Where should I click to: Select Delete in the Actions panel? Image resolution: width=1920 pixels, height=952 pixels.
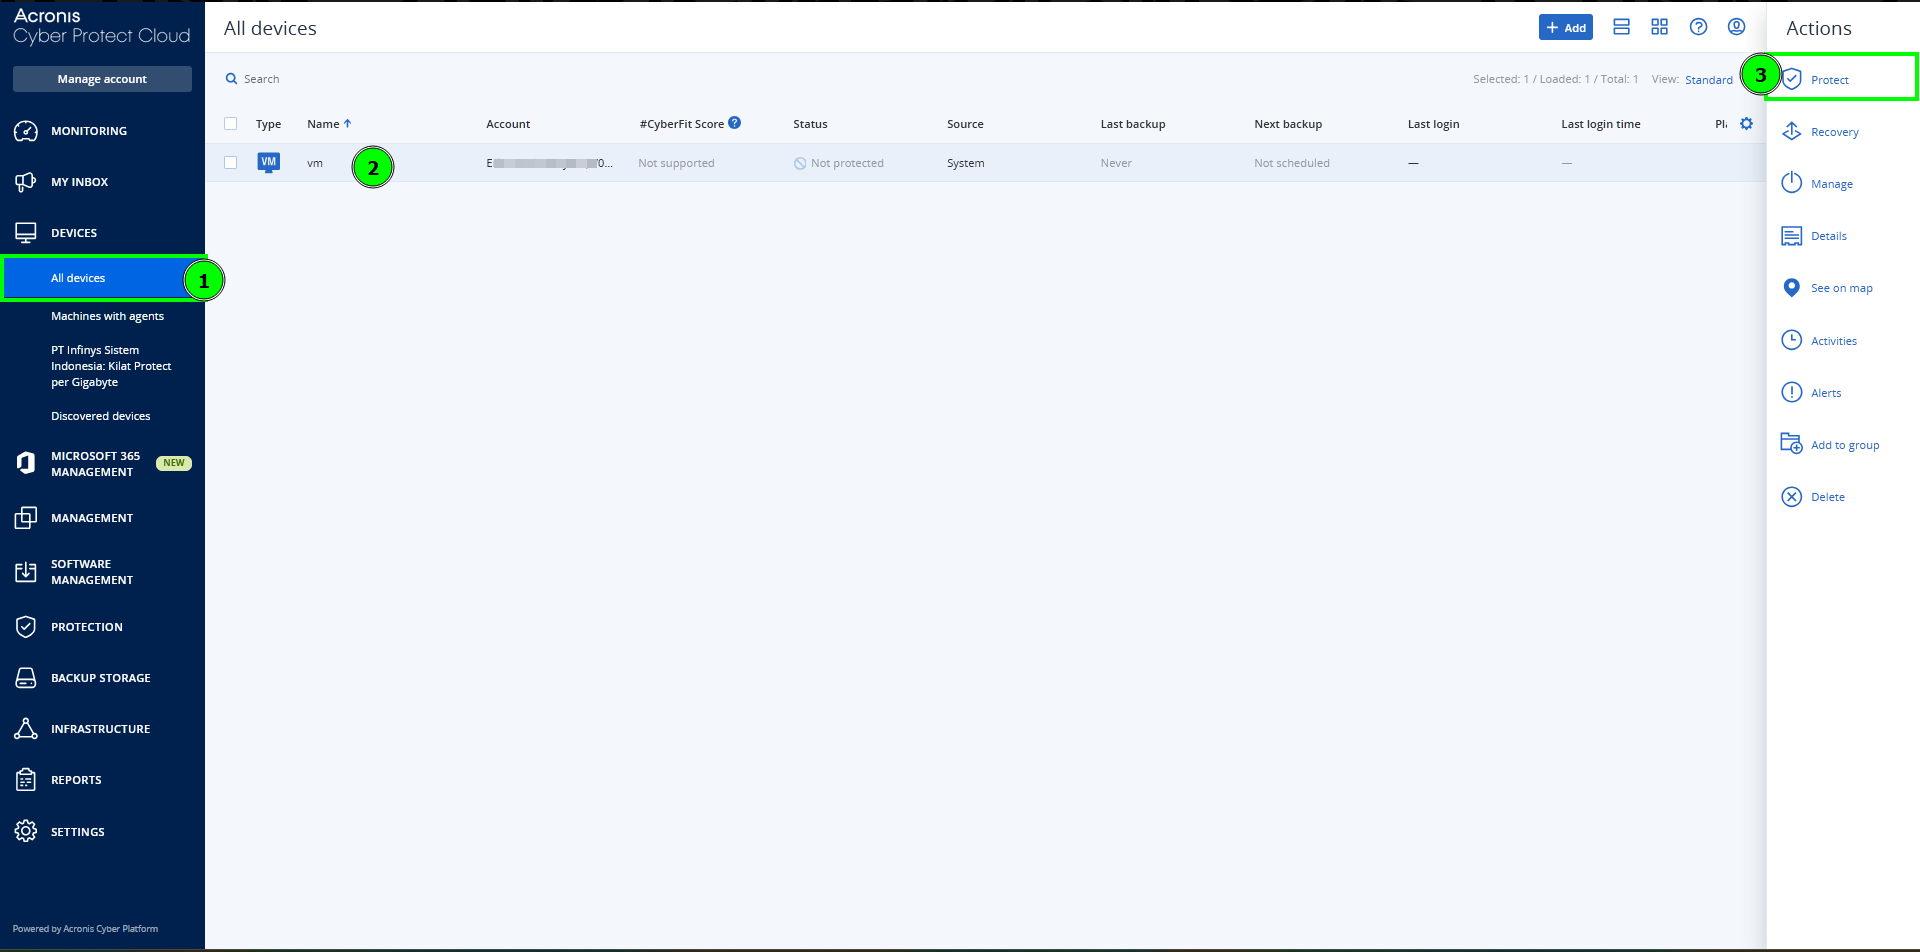(1827, 497)
